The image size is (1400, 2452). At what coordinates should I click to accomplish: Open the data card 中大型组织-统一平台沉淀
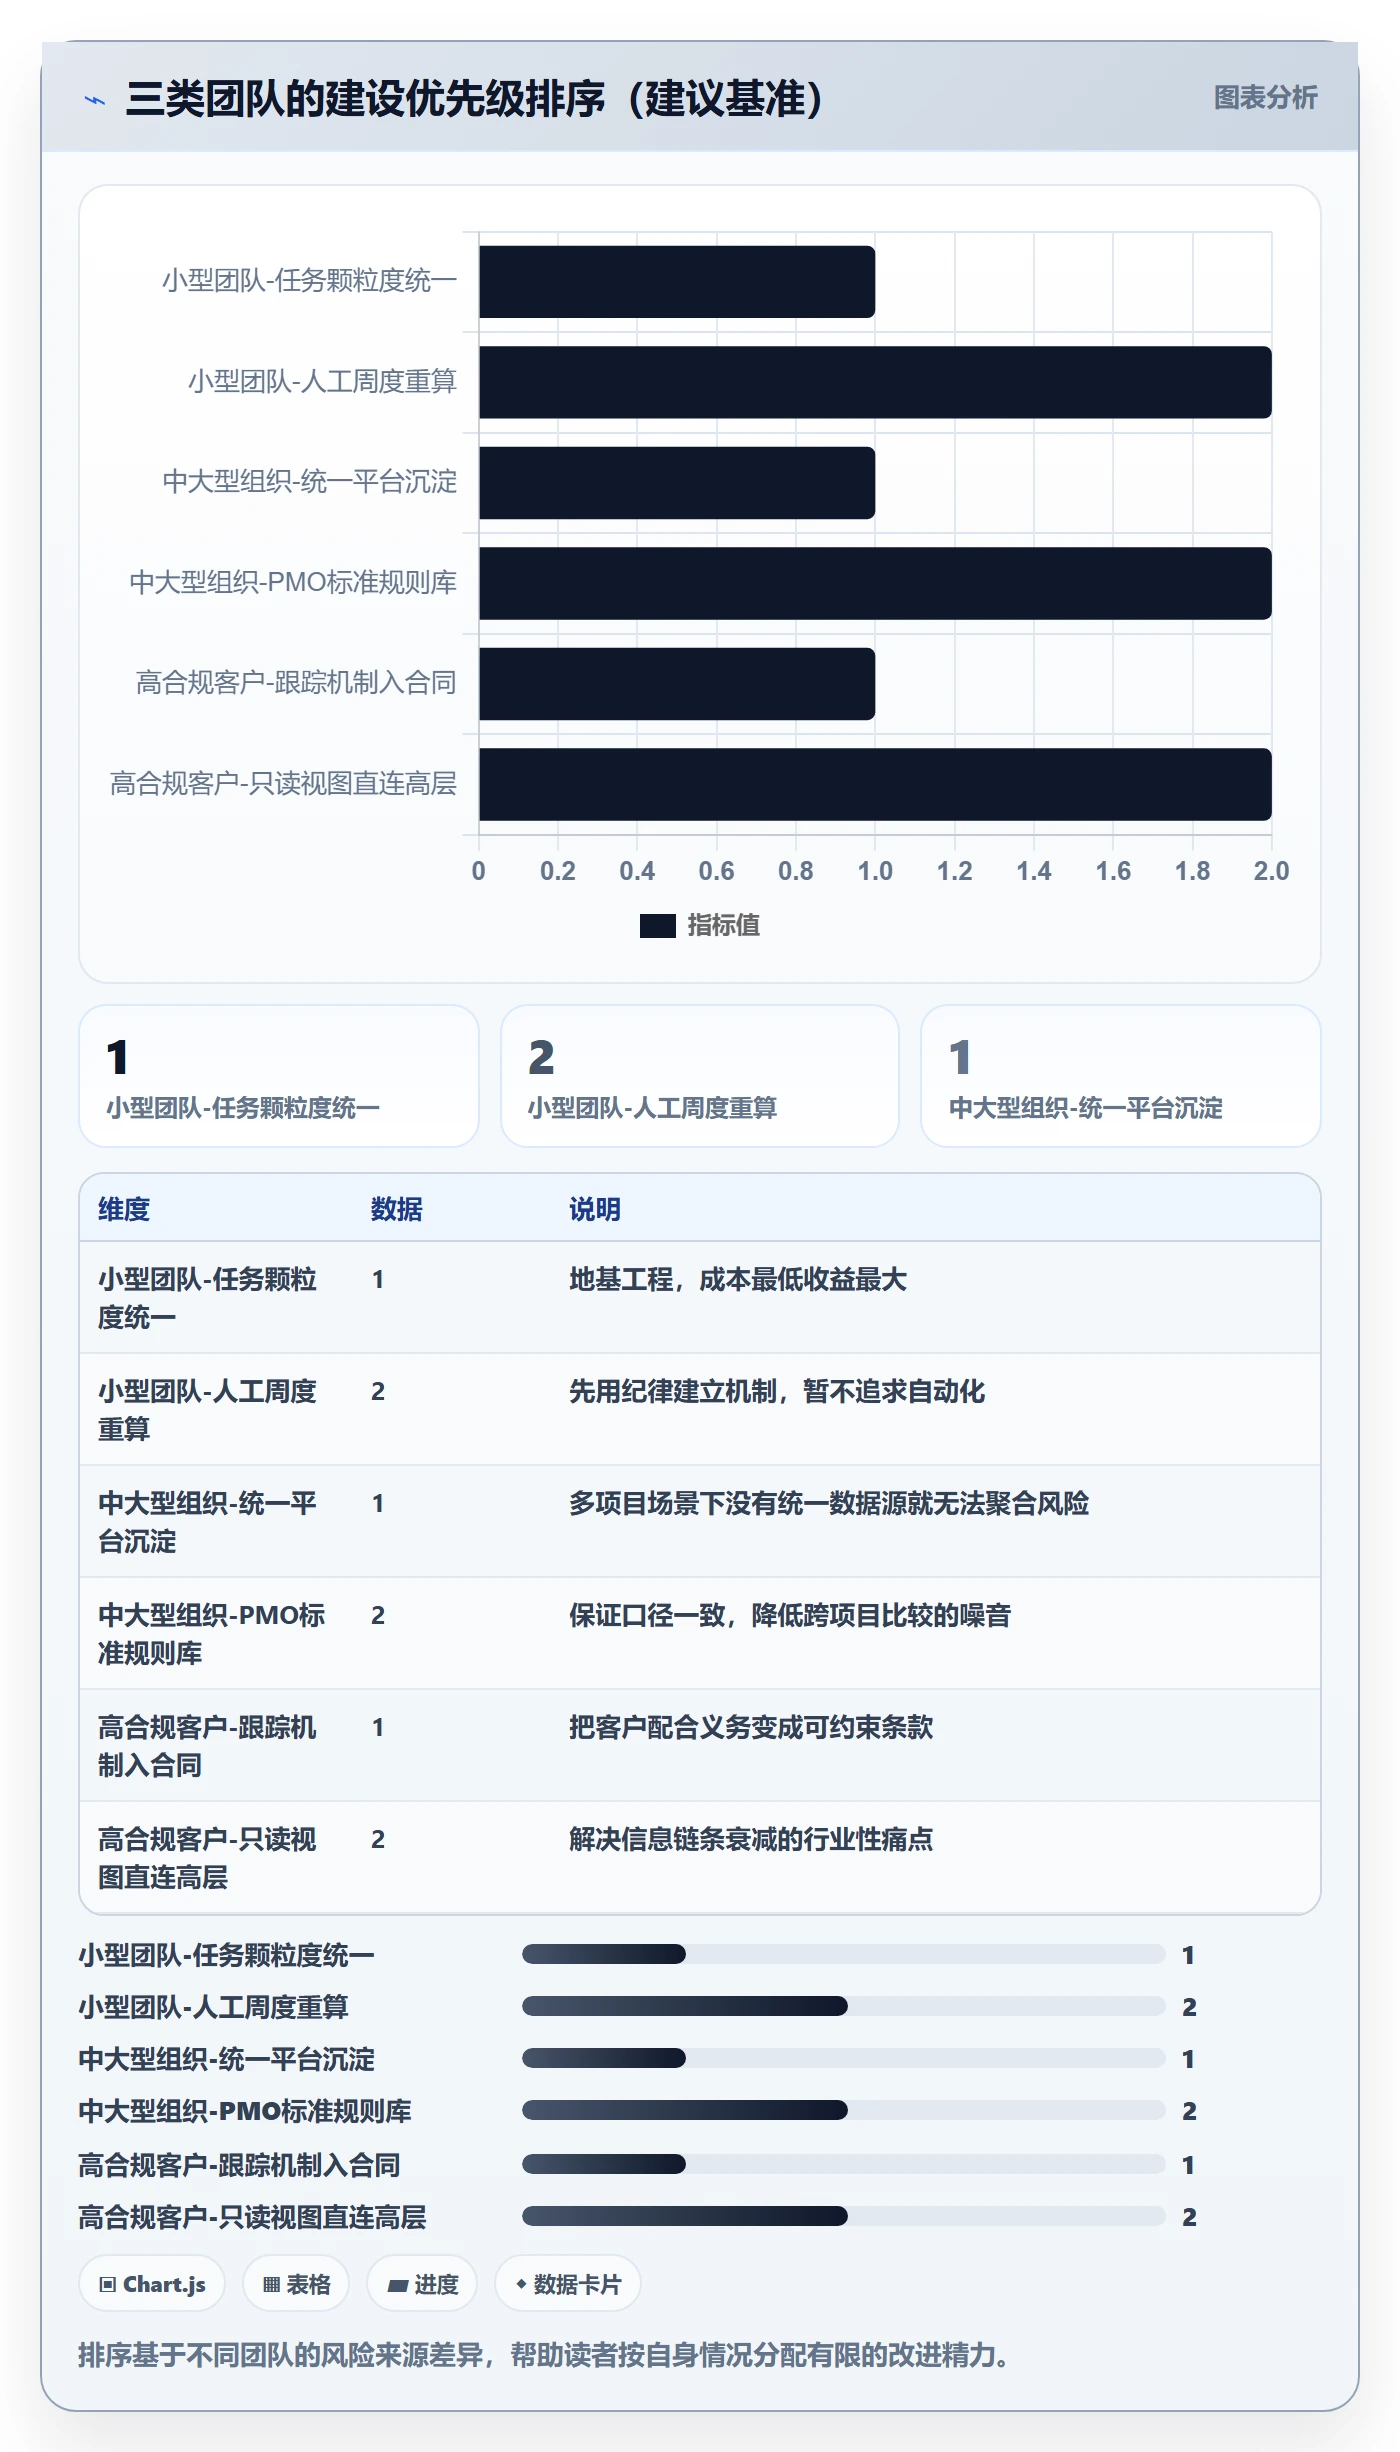click(x=1121, y=1076)
